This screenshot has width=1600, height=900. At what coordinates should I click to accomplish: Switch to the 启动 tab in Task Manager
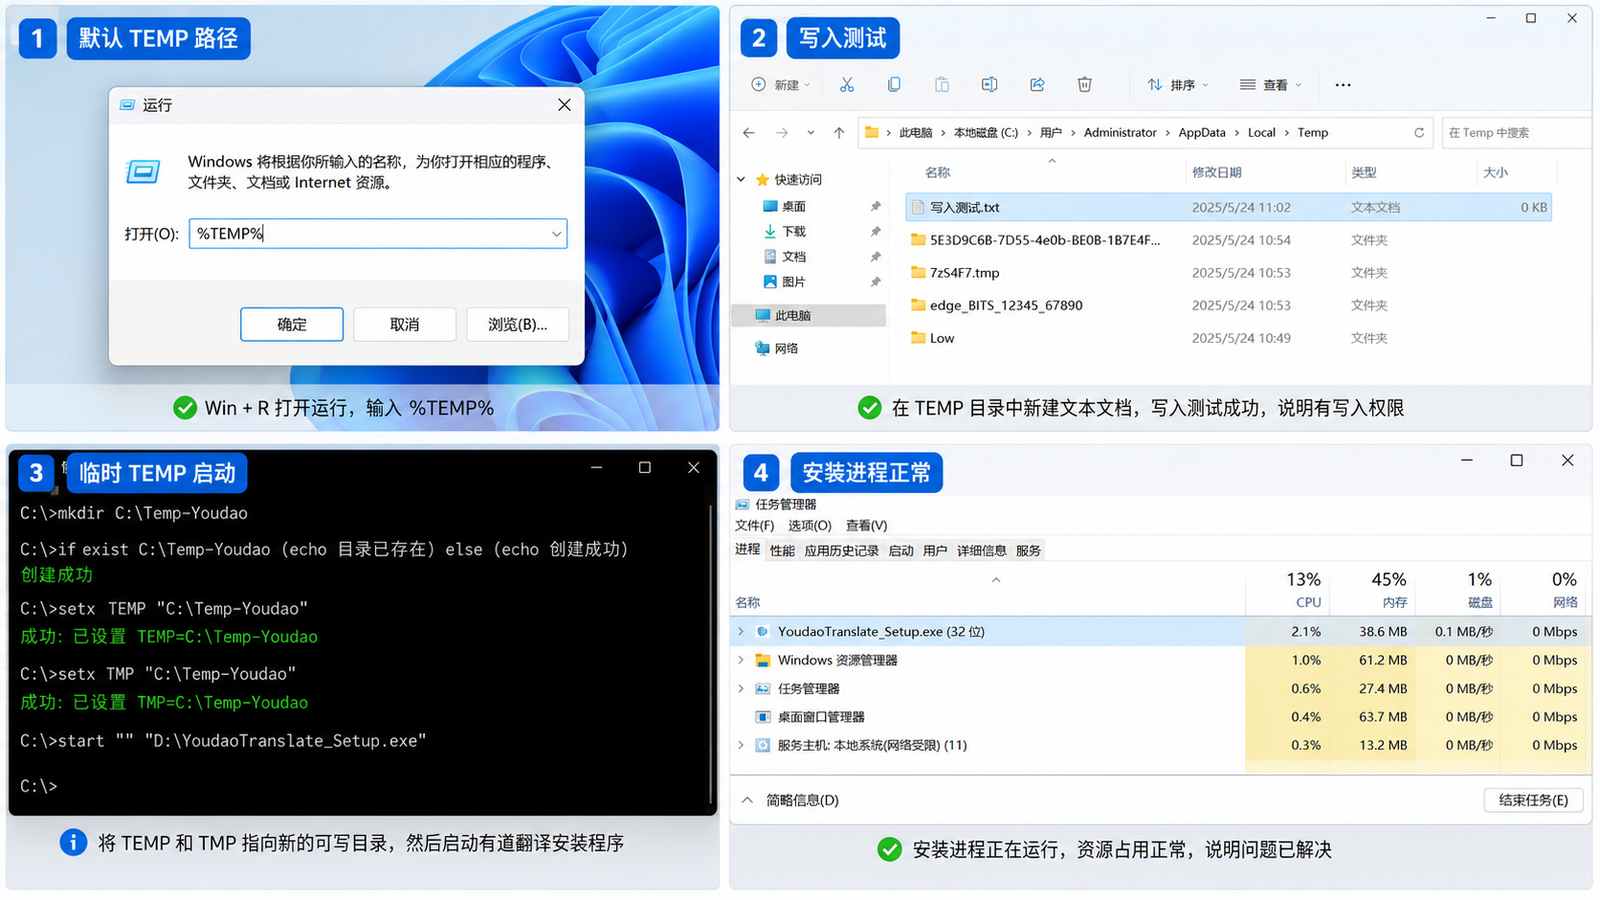901,551
